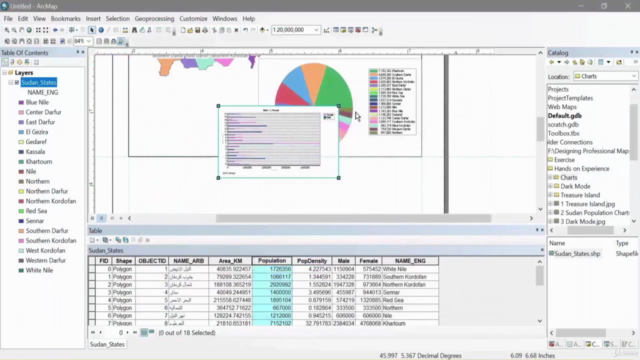
Task: Collapse the Layers data frame tree node
Action: point(4,73)
